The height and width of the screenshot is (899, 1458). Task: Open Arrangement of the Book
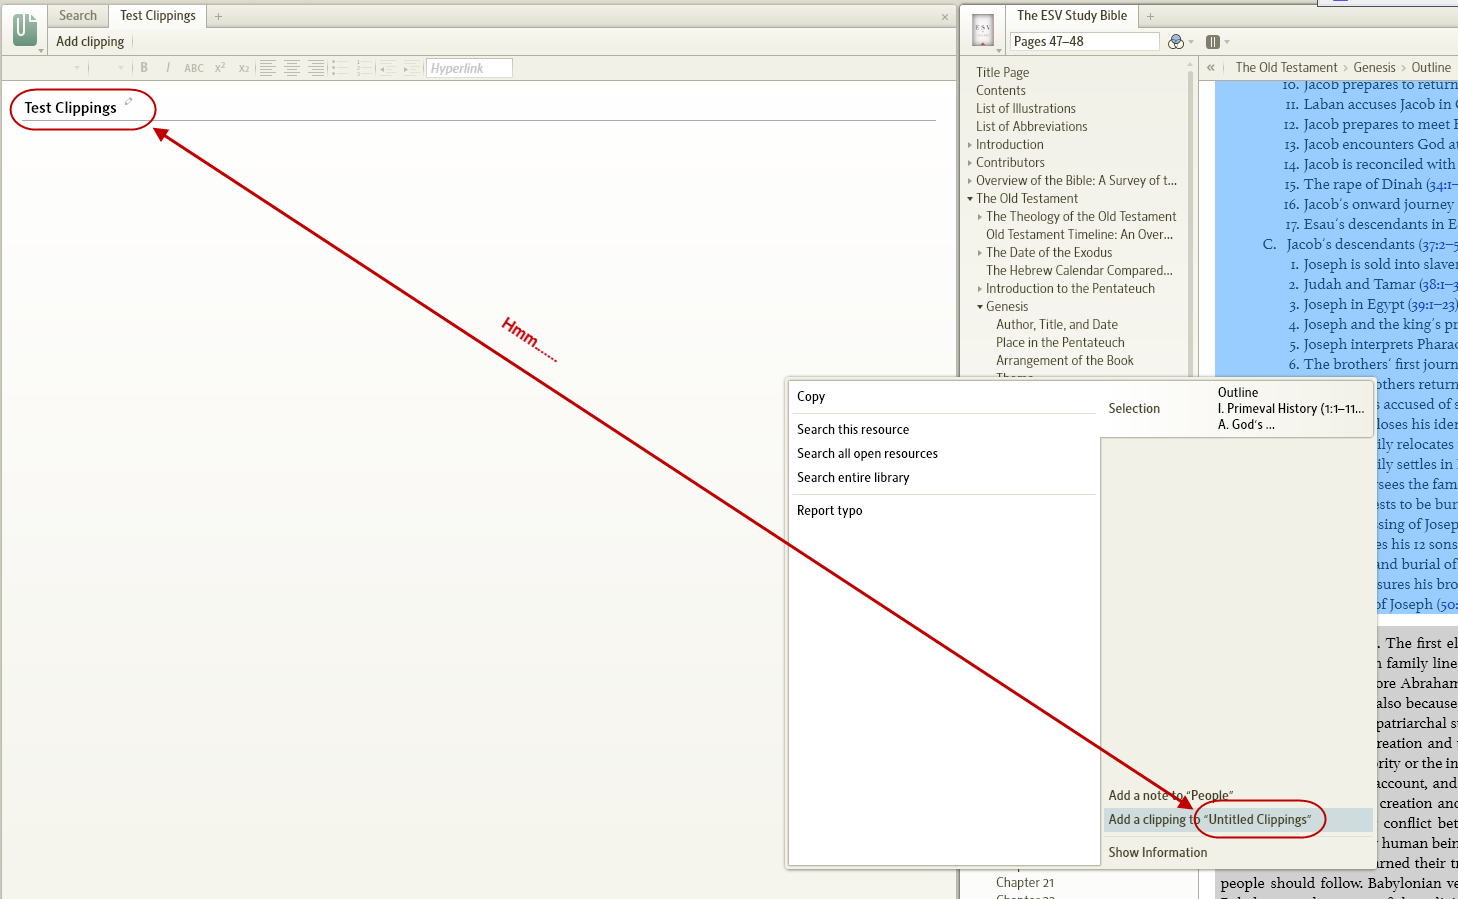(1065, 361)
